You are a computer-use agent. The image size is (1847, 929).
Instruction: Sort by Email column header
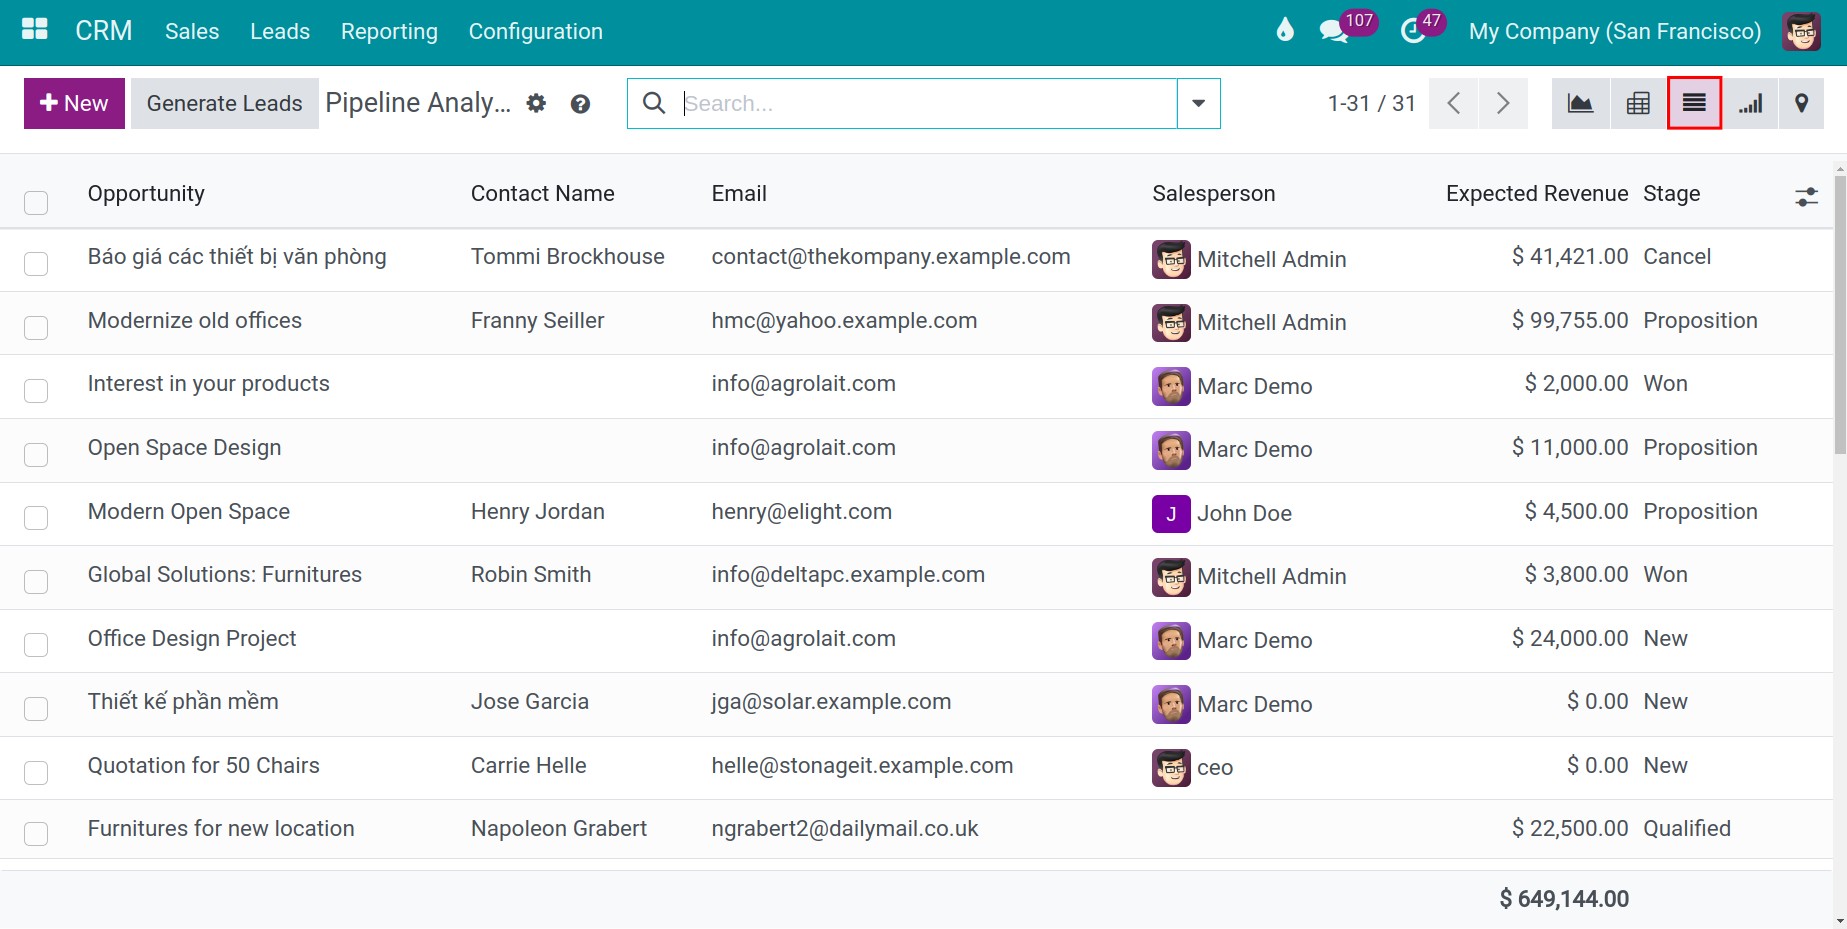click(739, 193)
